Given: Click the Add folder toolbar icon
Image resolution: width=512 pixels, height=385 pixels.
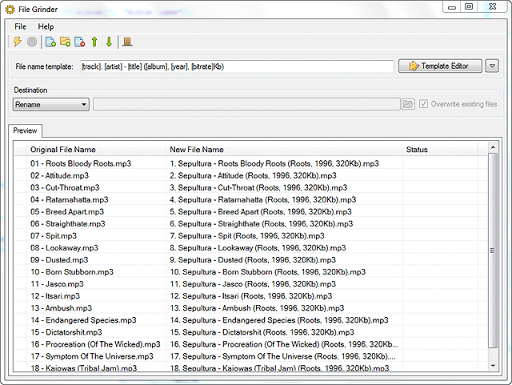Looking at the screenshot, I should click(65, 42).
